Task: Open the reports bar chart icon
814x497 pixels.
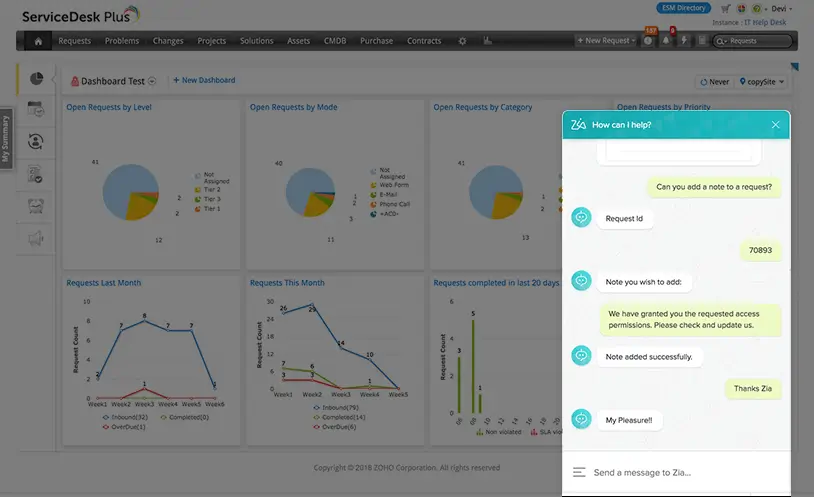Action: pos(487,41)
